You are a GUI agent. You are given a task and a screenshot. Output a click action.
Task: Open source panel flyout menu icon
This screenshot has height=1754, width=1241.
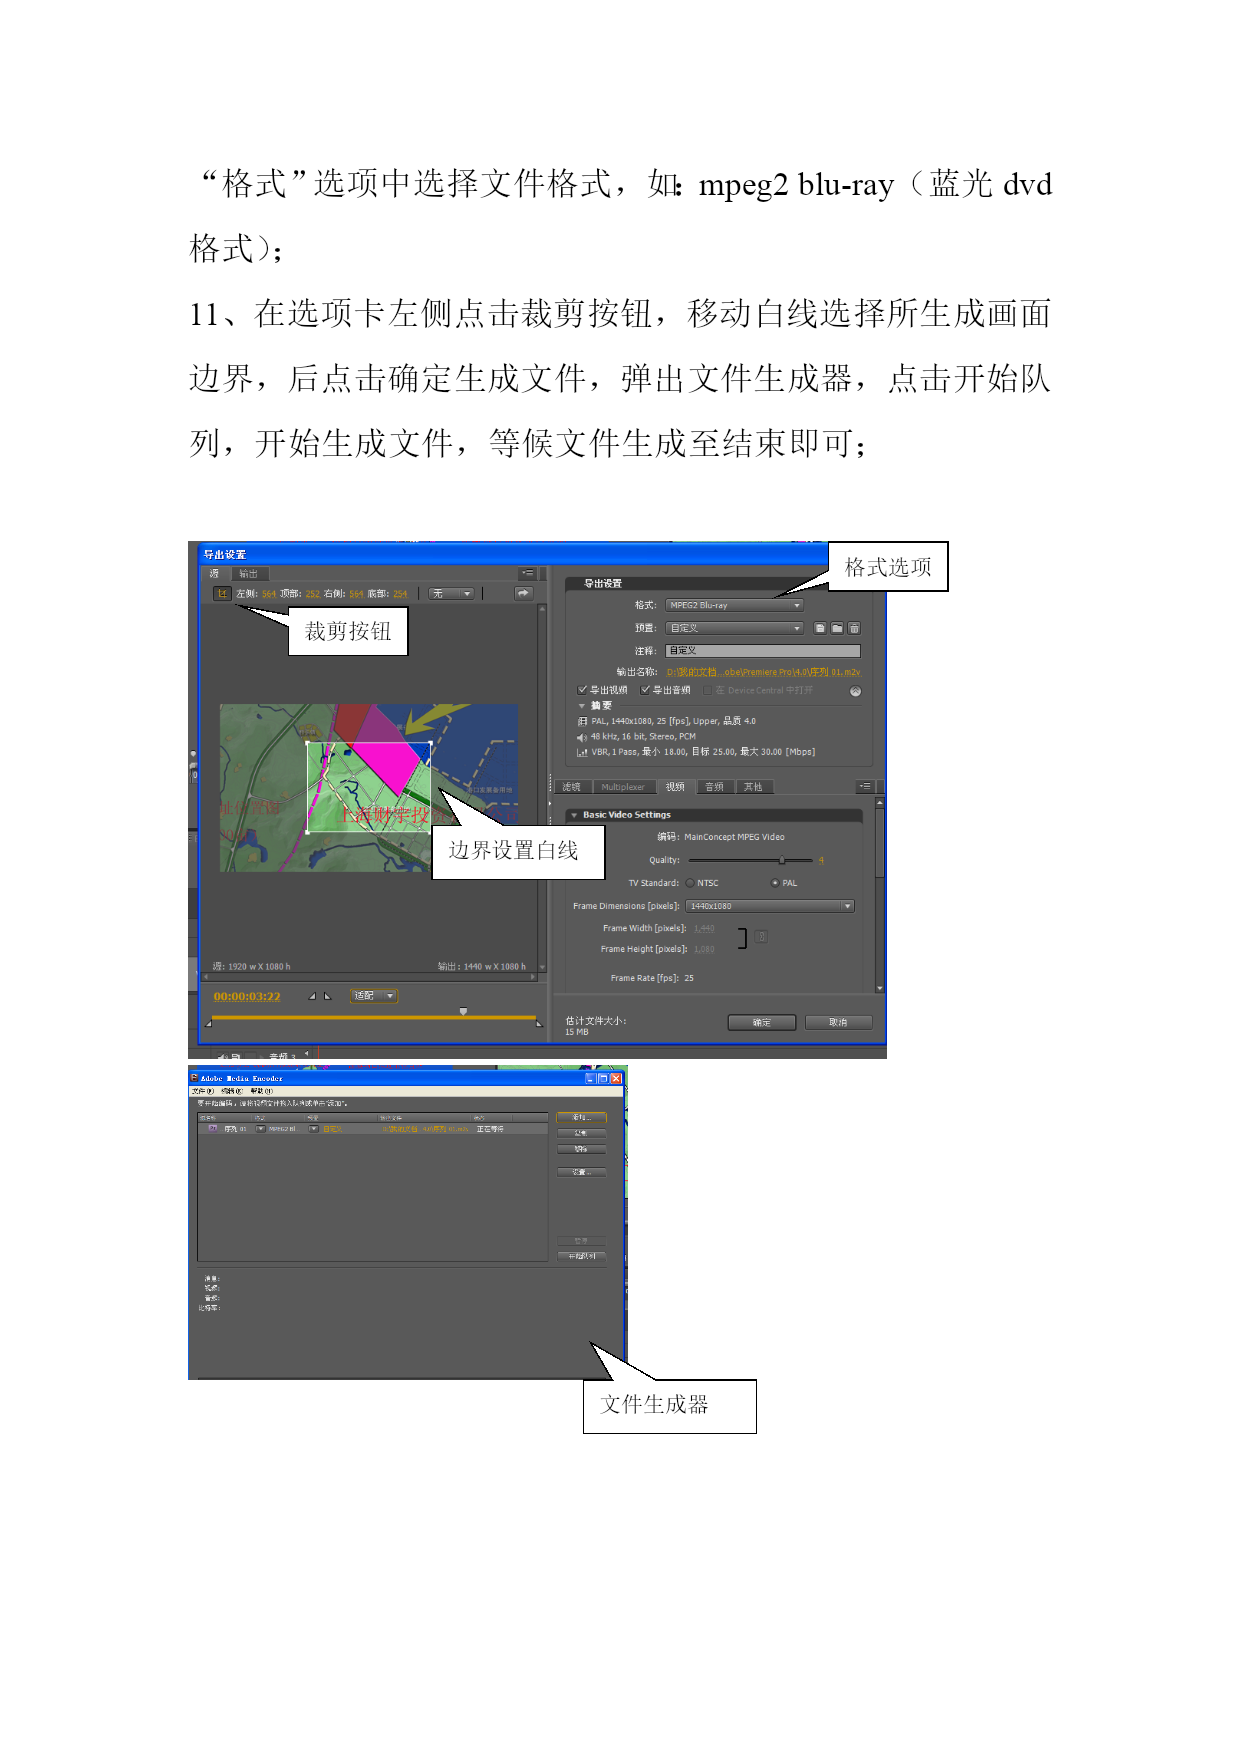pyautogui.click(x=527, y=574)
